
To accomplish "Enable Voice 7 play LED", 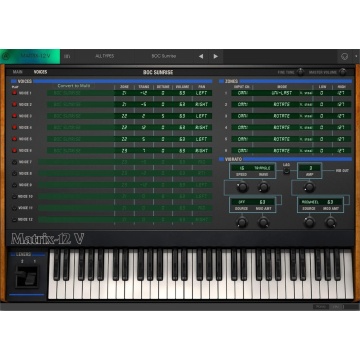I will pyautogui.click(x=14, y=162).
